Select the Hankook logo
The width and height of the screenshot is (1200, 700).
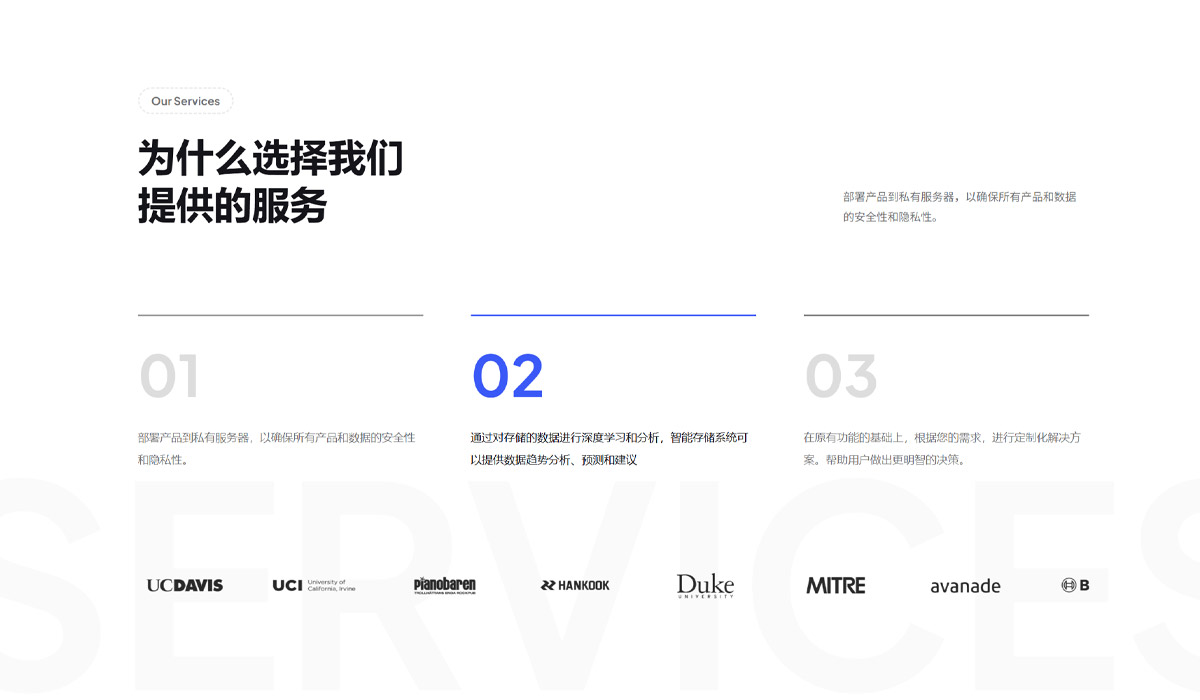click(x=575, y=585)
